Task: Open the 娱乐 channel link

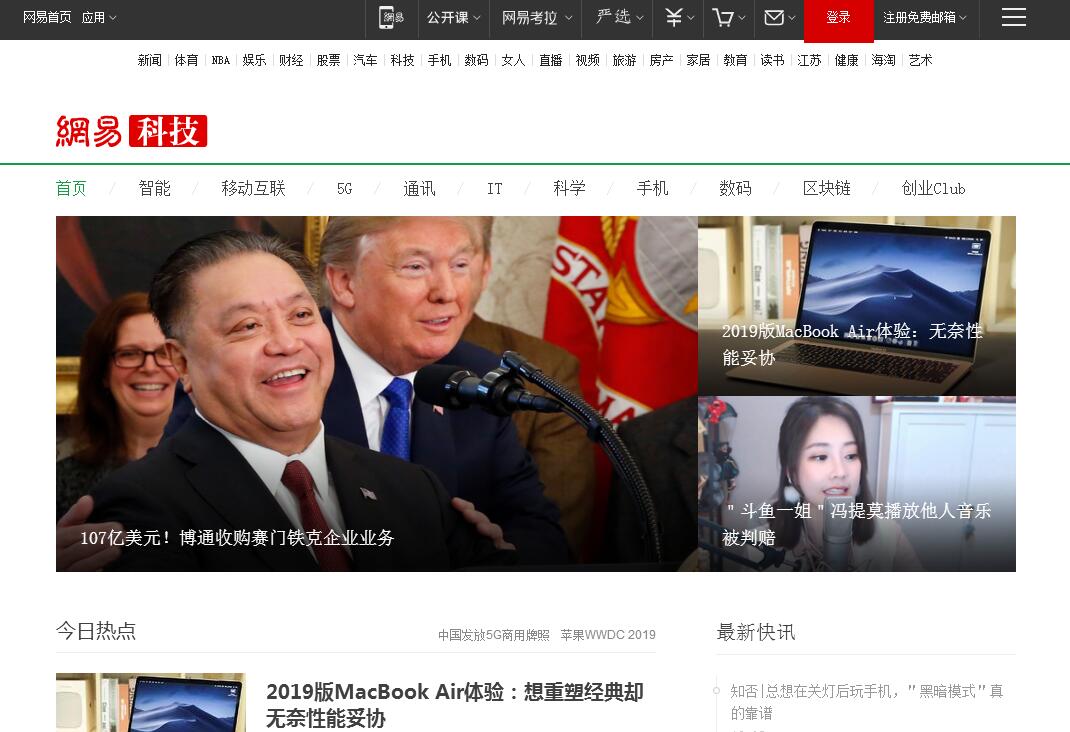Action: click(255, 60)
